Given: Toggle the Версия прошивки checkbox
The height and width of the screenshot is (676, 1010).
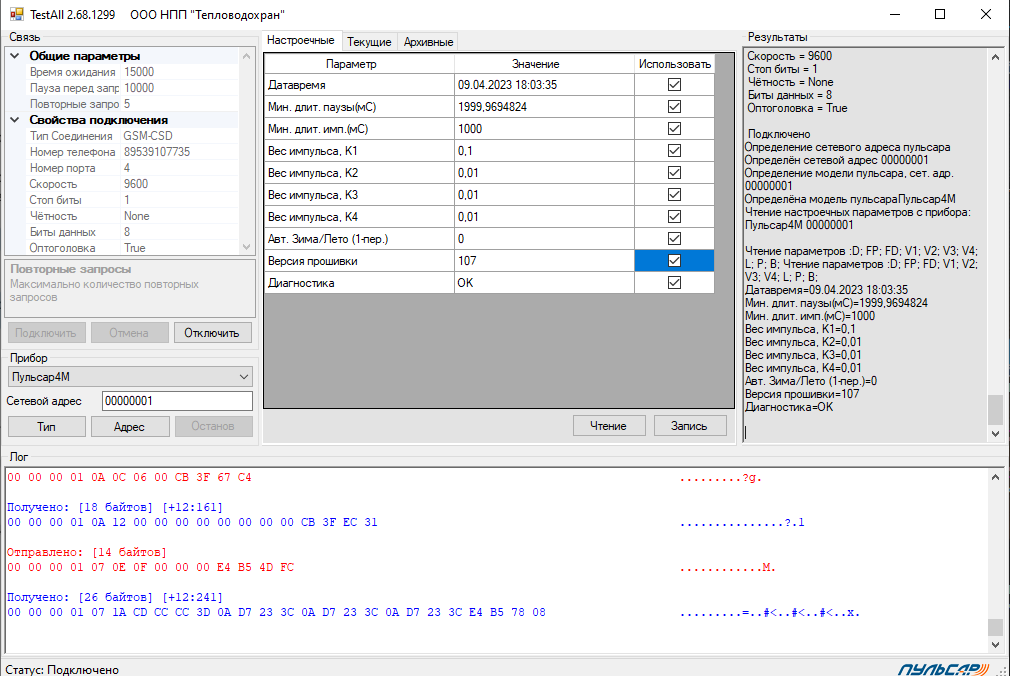Looking at the screenshot, I should point(674,260).
